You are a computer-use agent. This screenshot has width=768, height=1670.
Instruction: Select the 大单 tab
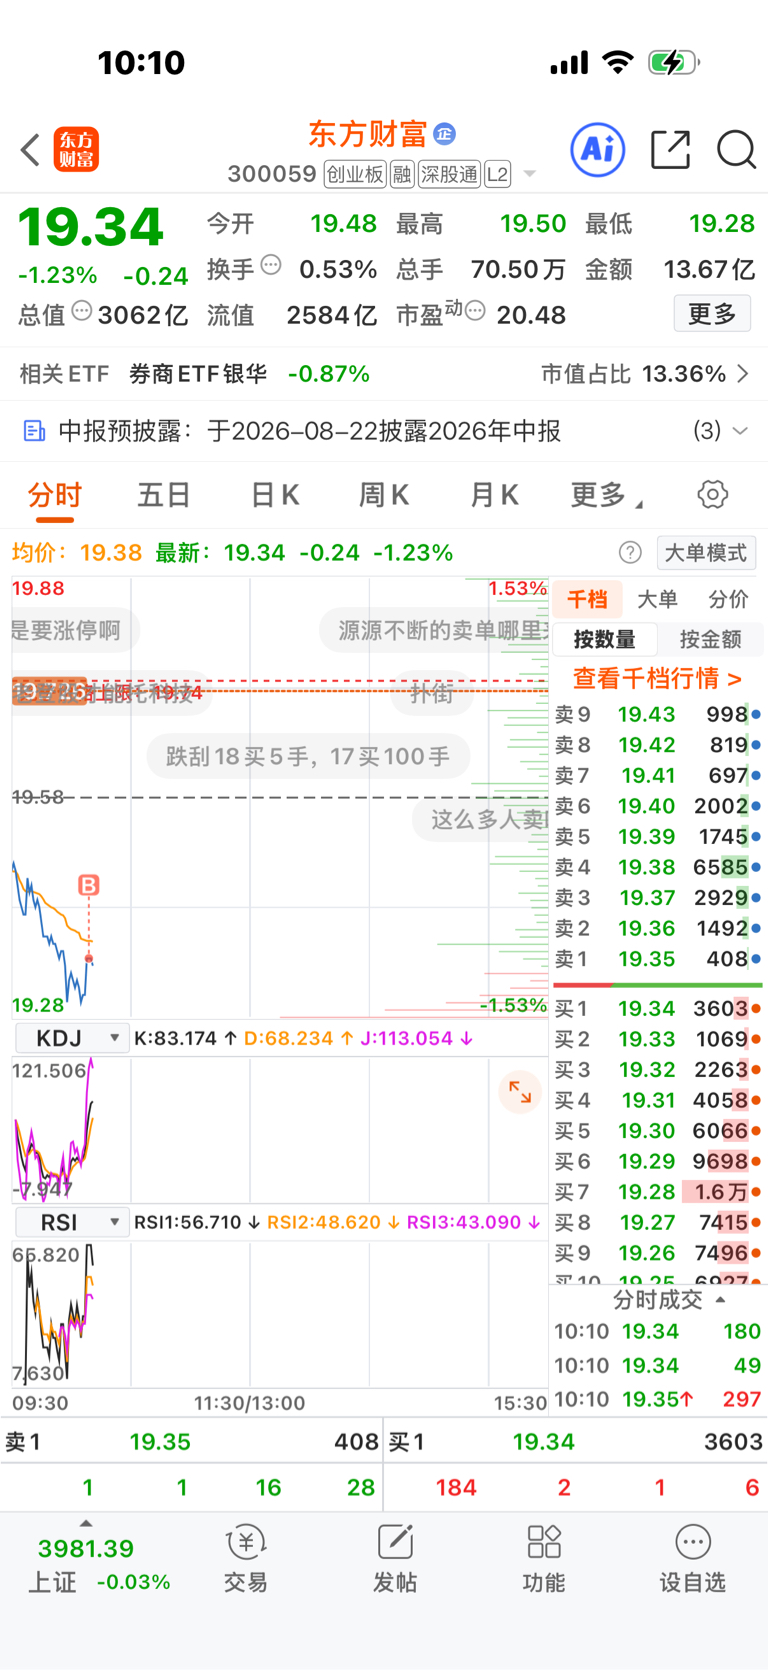tap(657, 599)
